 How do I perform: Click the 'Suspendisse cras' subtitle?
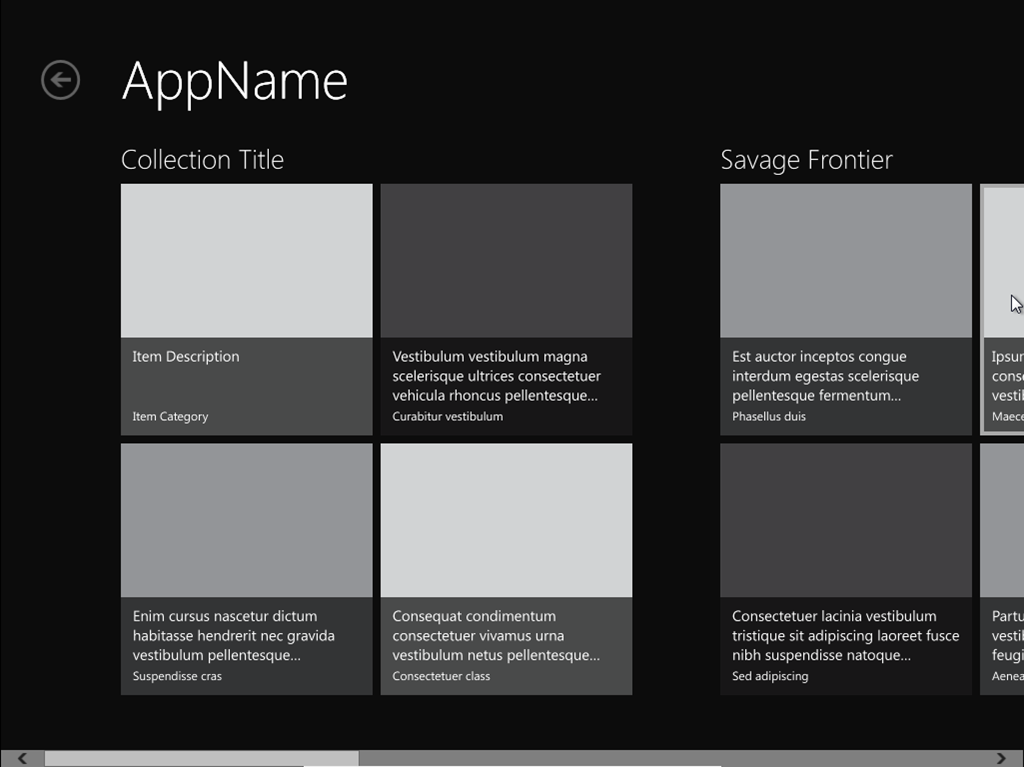point(177,676)
